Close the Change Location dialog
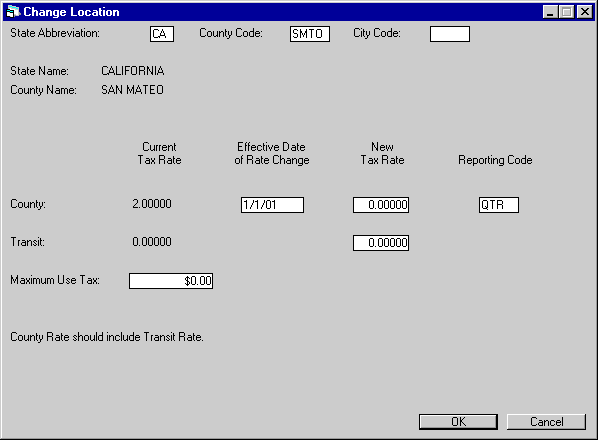 coord(585,12)
